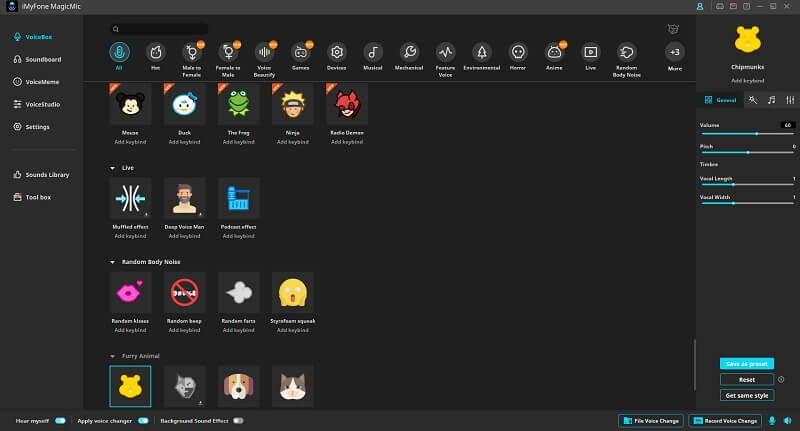Expand the +3 More categories
This screenshot has height=431, width=800.
tap(674, 52)
